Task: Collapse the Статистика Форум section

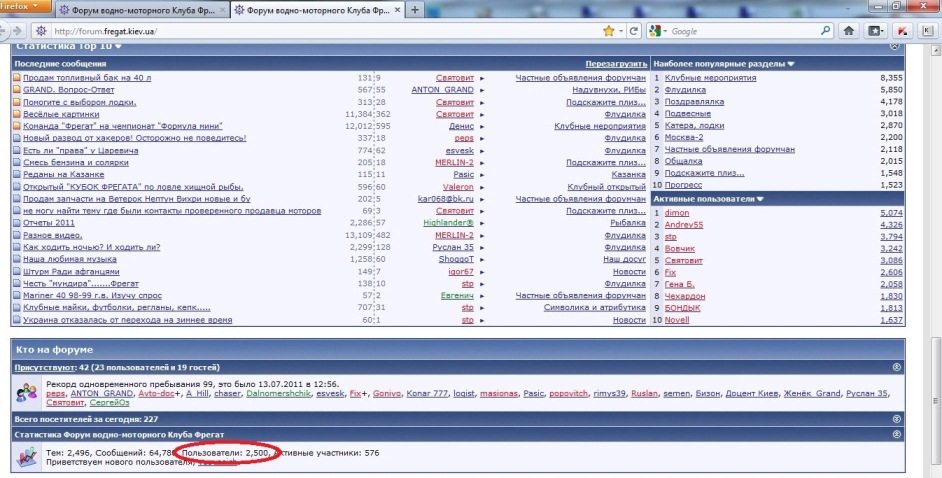Action: [x=897, y=434]
